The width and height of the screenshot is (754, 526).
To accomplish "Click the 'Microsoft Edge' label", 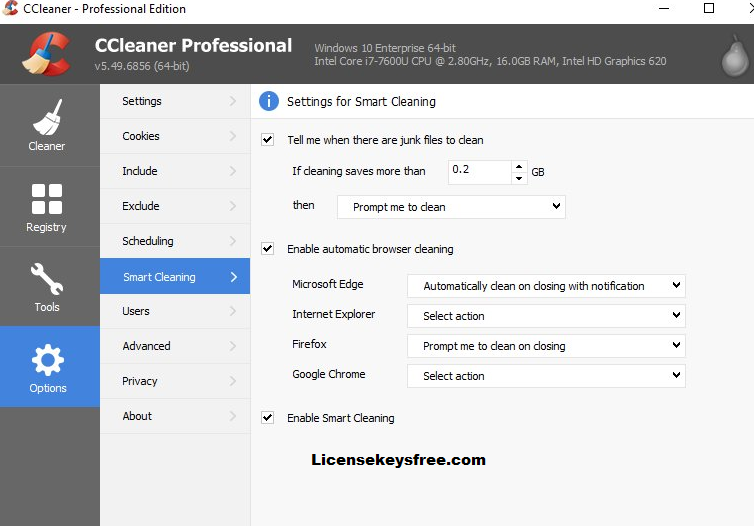I will coord(328,284).
